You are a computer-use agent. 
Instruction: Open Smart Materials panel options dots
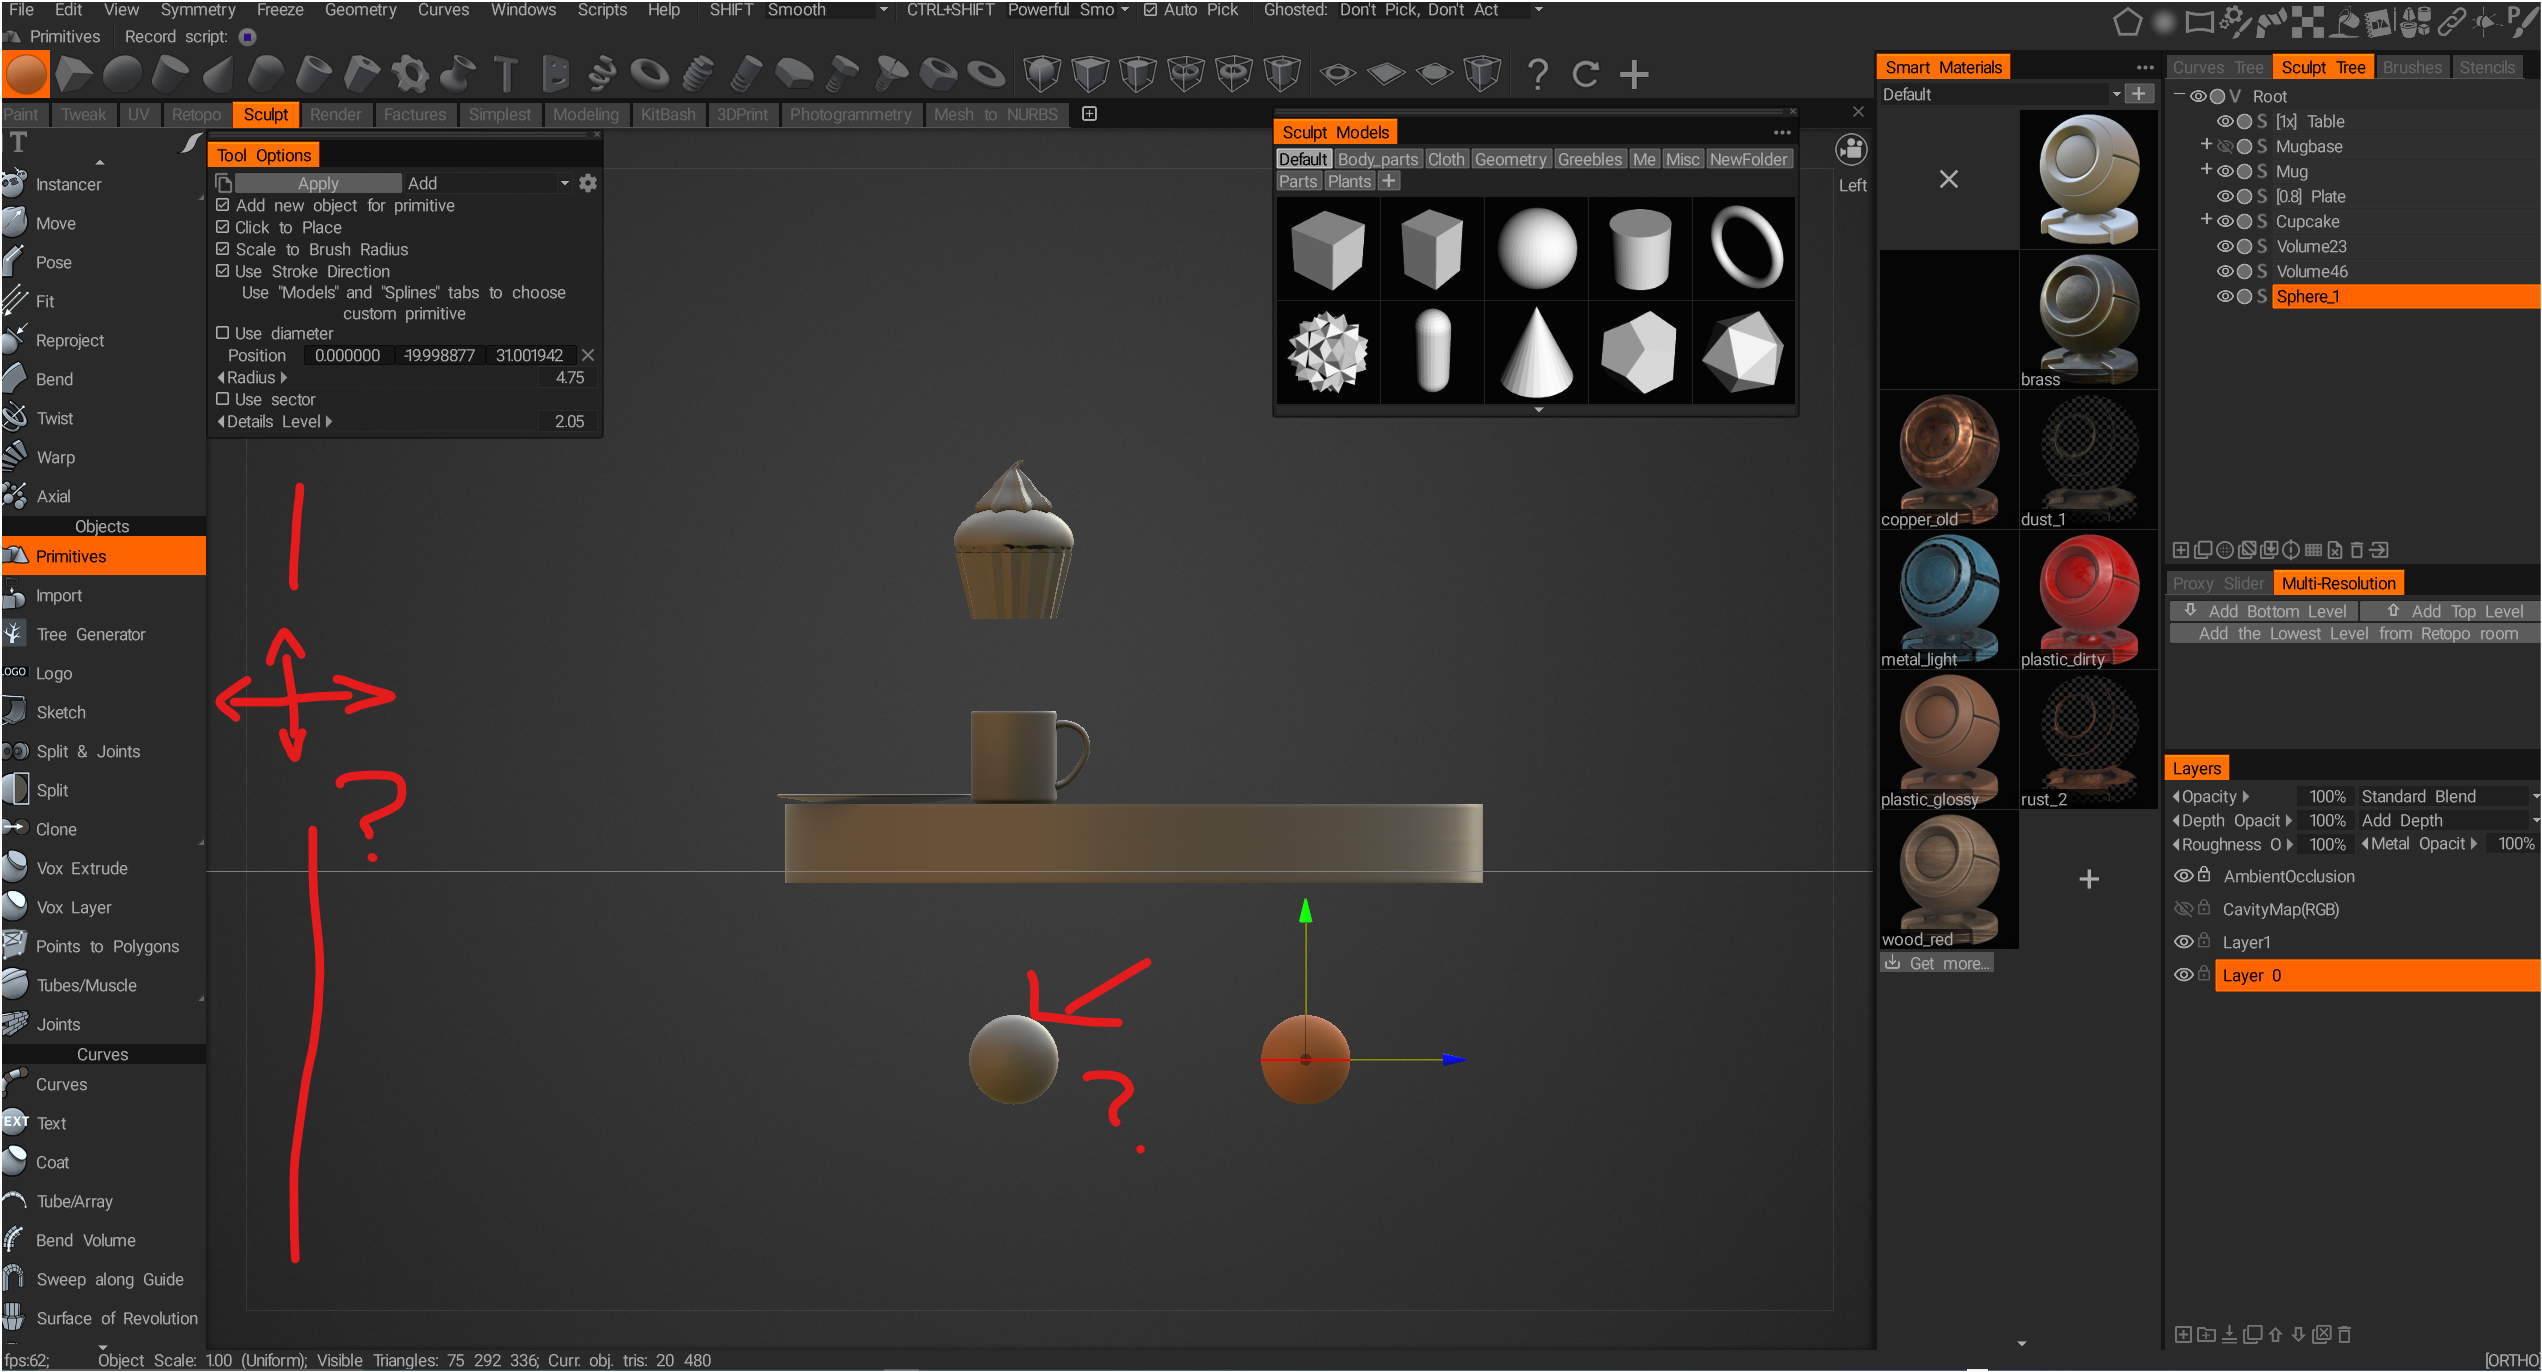point(2145,67)
